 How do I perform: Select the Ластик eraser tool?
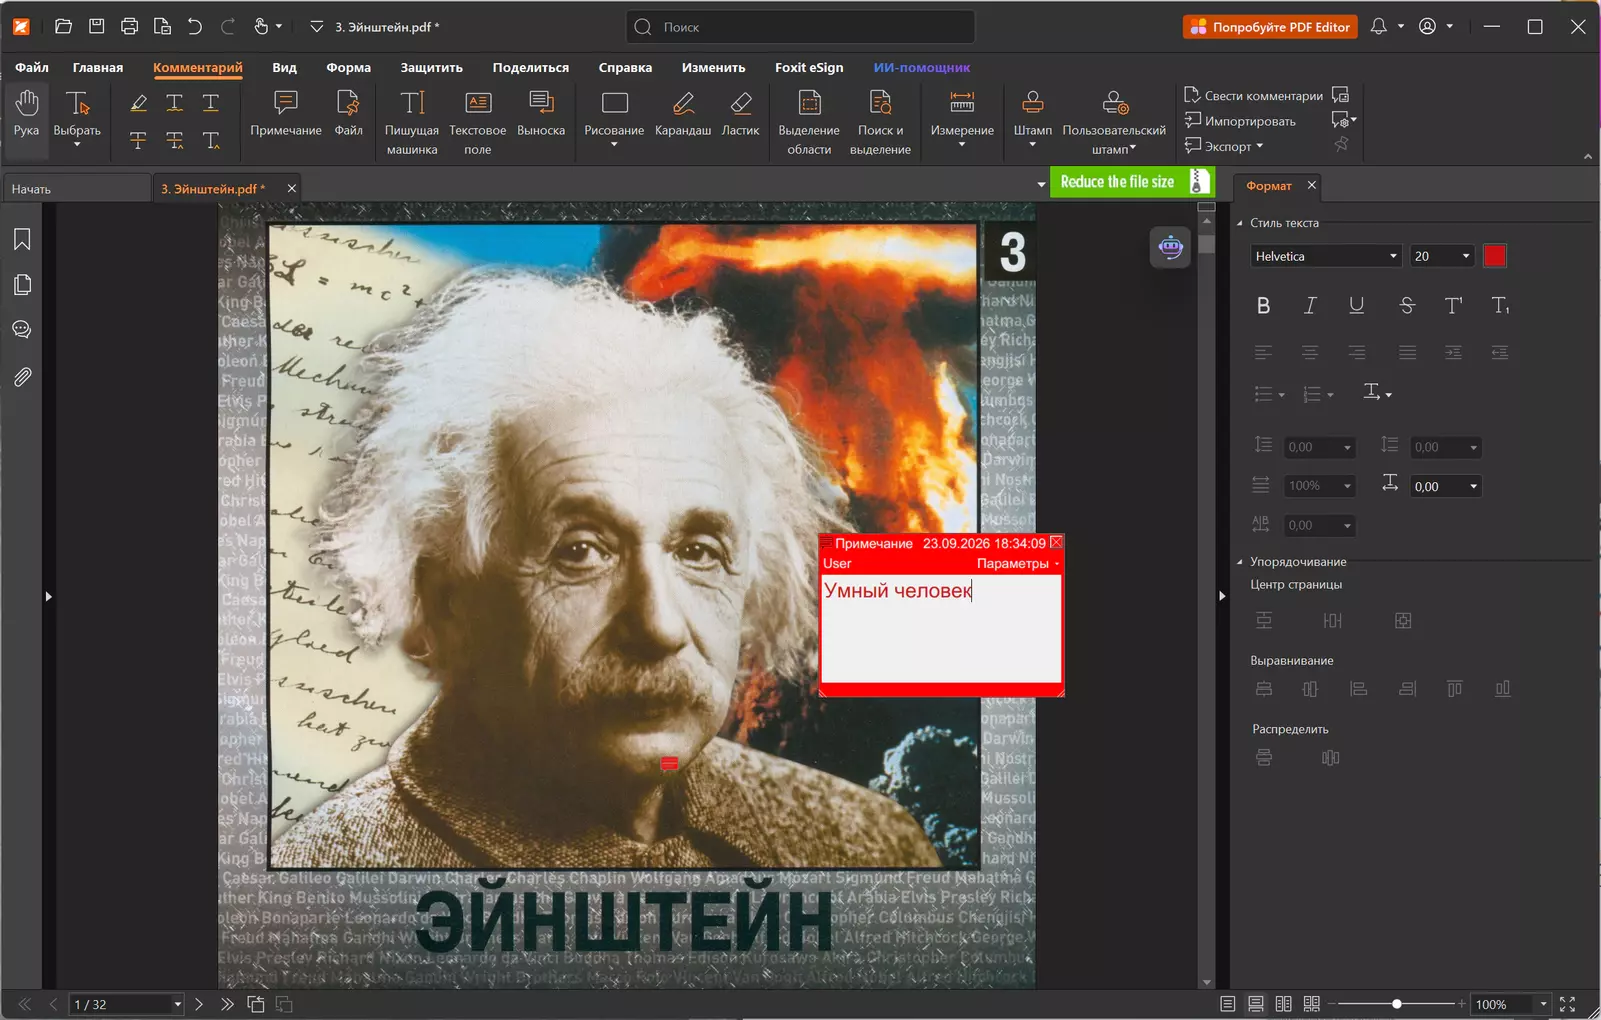[741, 112]
